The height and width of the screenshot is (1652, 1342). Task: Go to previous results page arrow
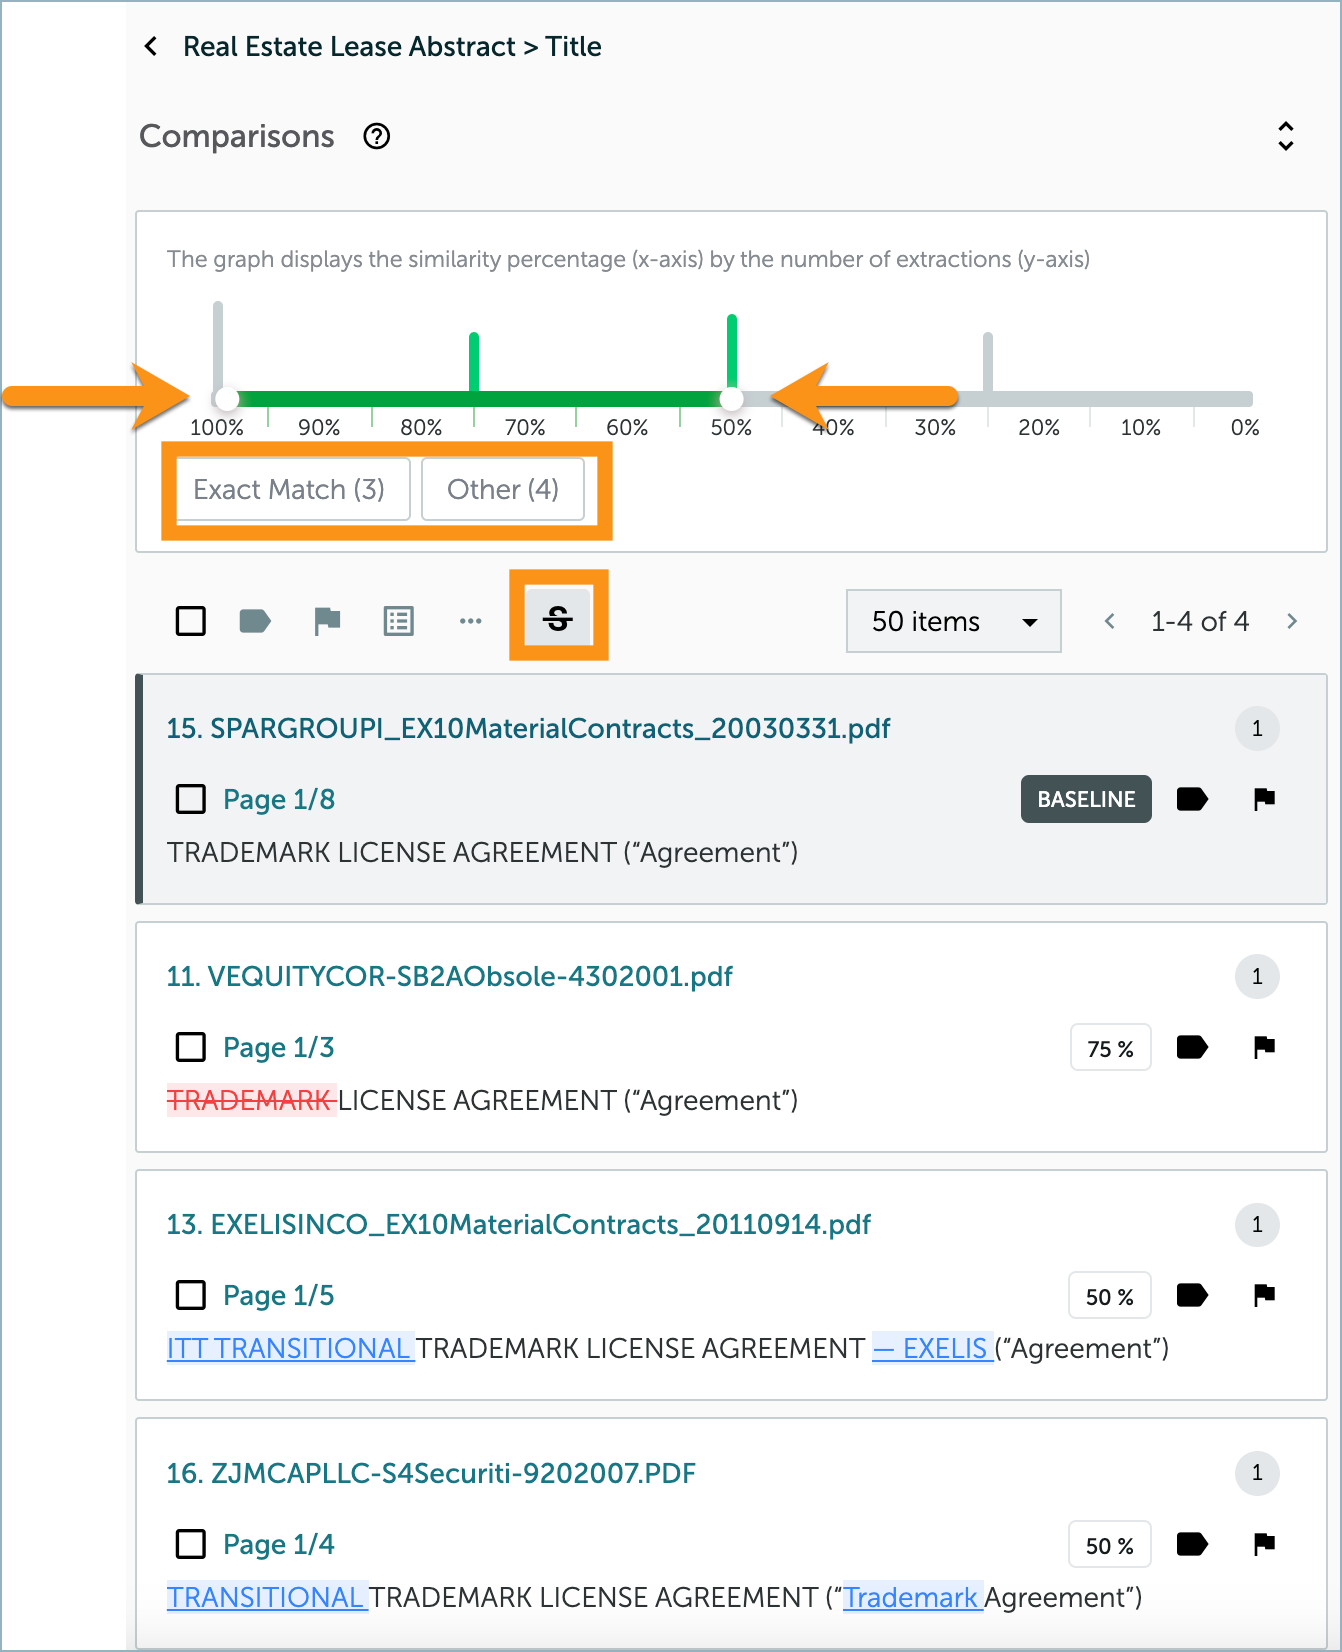coord(1110,621)
